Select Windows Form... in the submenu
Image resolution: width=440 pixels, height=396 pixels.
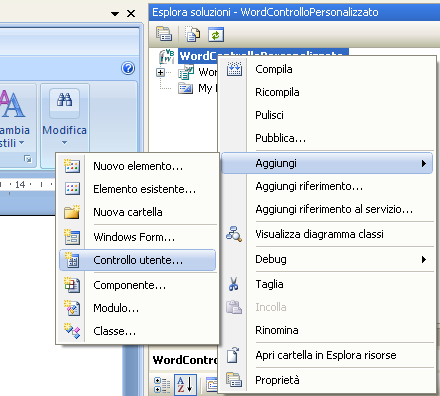[134, 237]
